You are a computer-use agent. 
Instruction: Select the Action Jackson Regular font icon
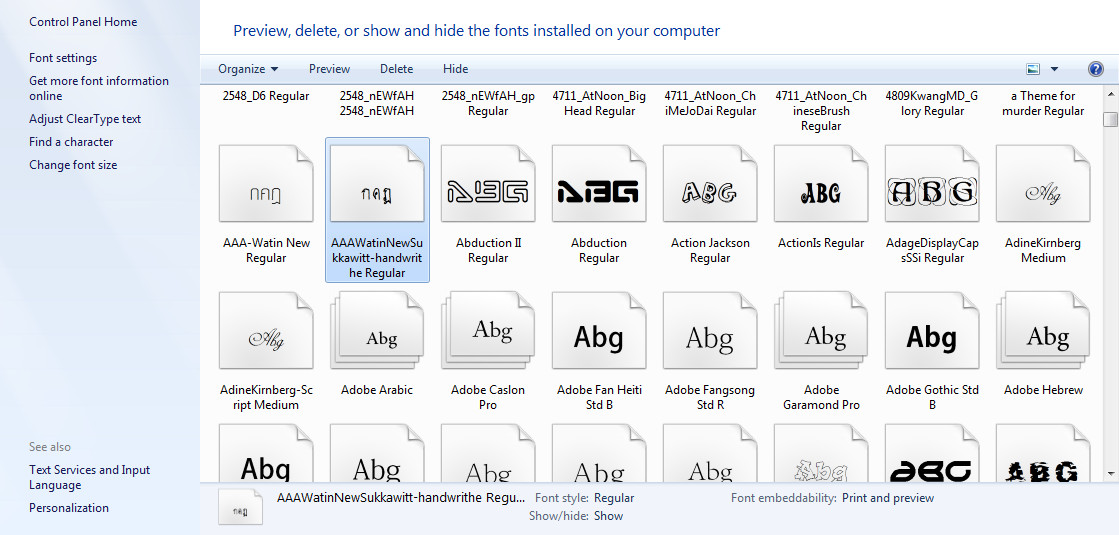pyautogui.click(x=710, y=184)
